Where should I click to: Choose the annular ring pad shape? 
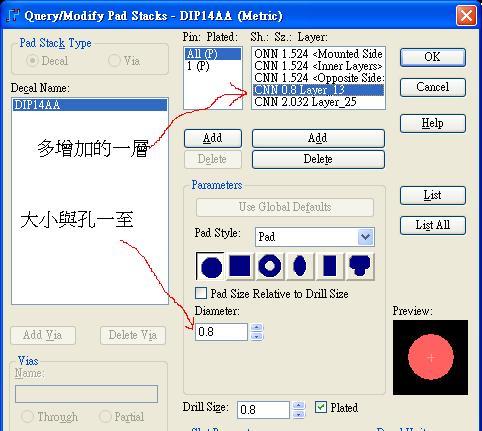pyautogui.click(x=270, y=266)
